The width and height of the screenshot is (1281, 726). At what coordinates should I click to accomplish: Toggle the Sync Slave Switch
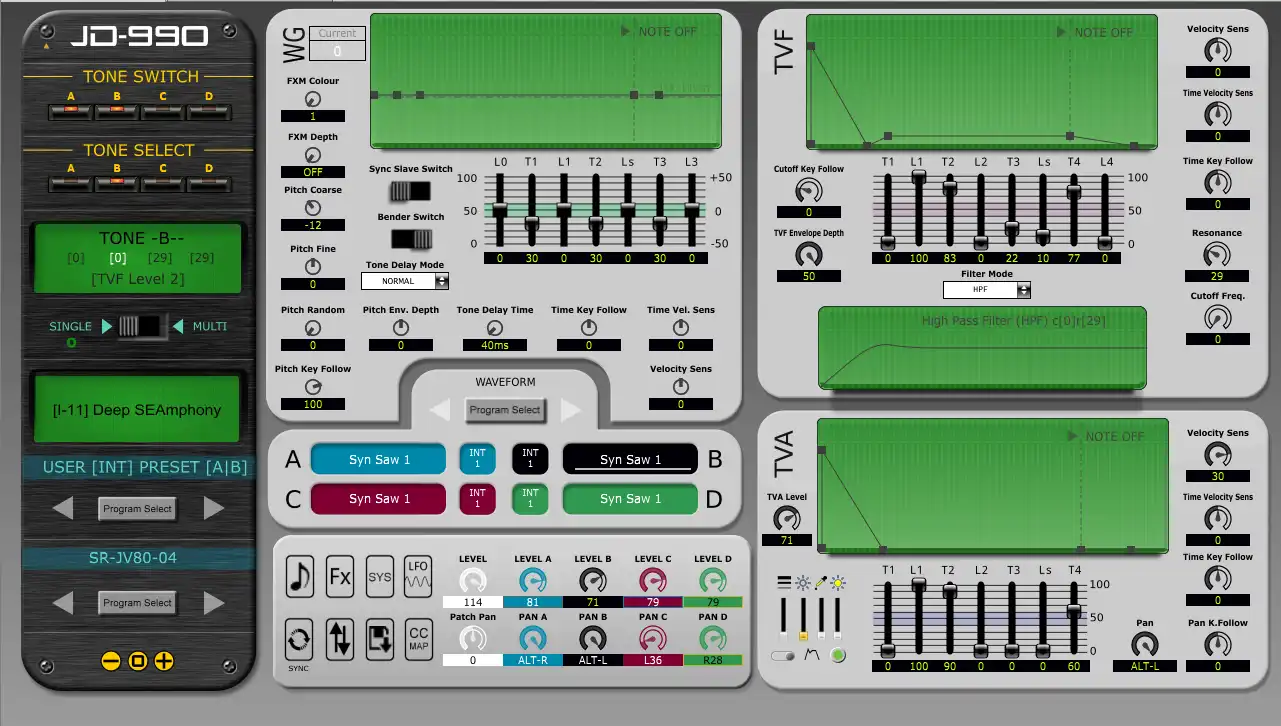pos(409,190)
